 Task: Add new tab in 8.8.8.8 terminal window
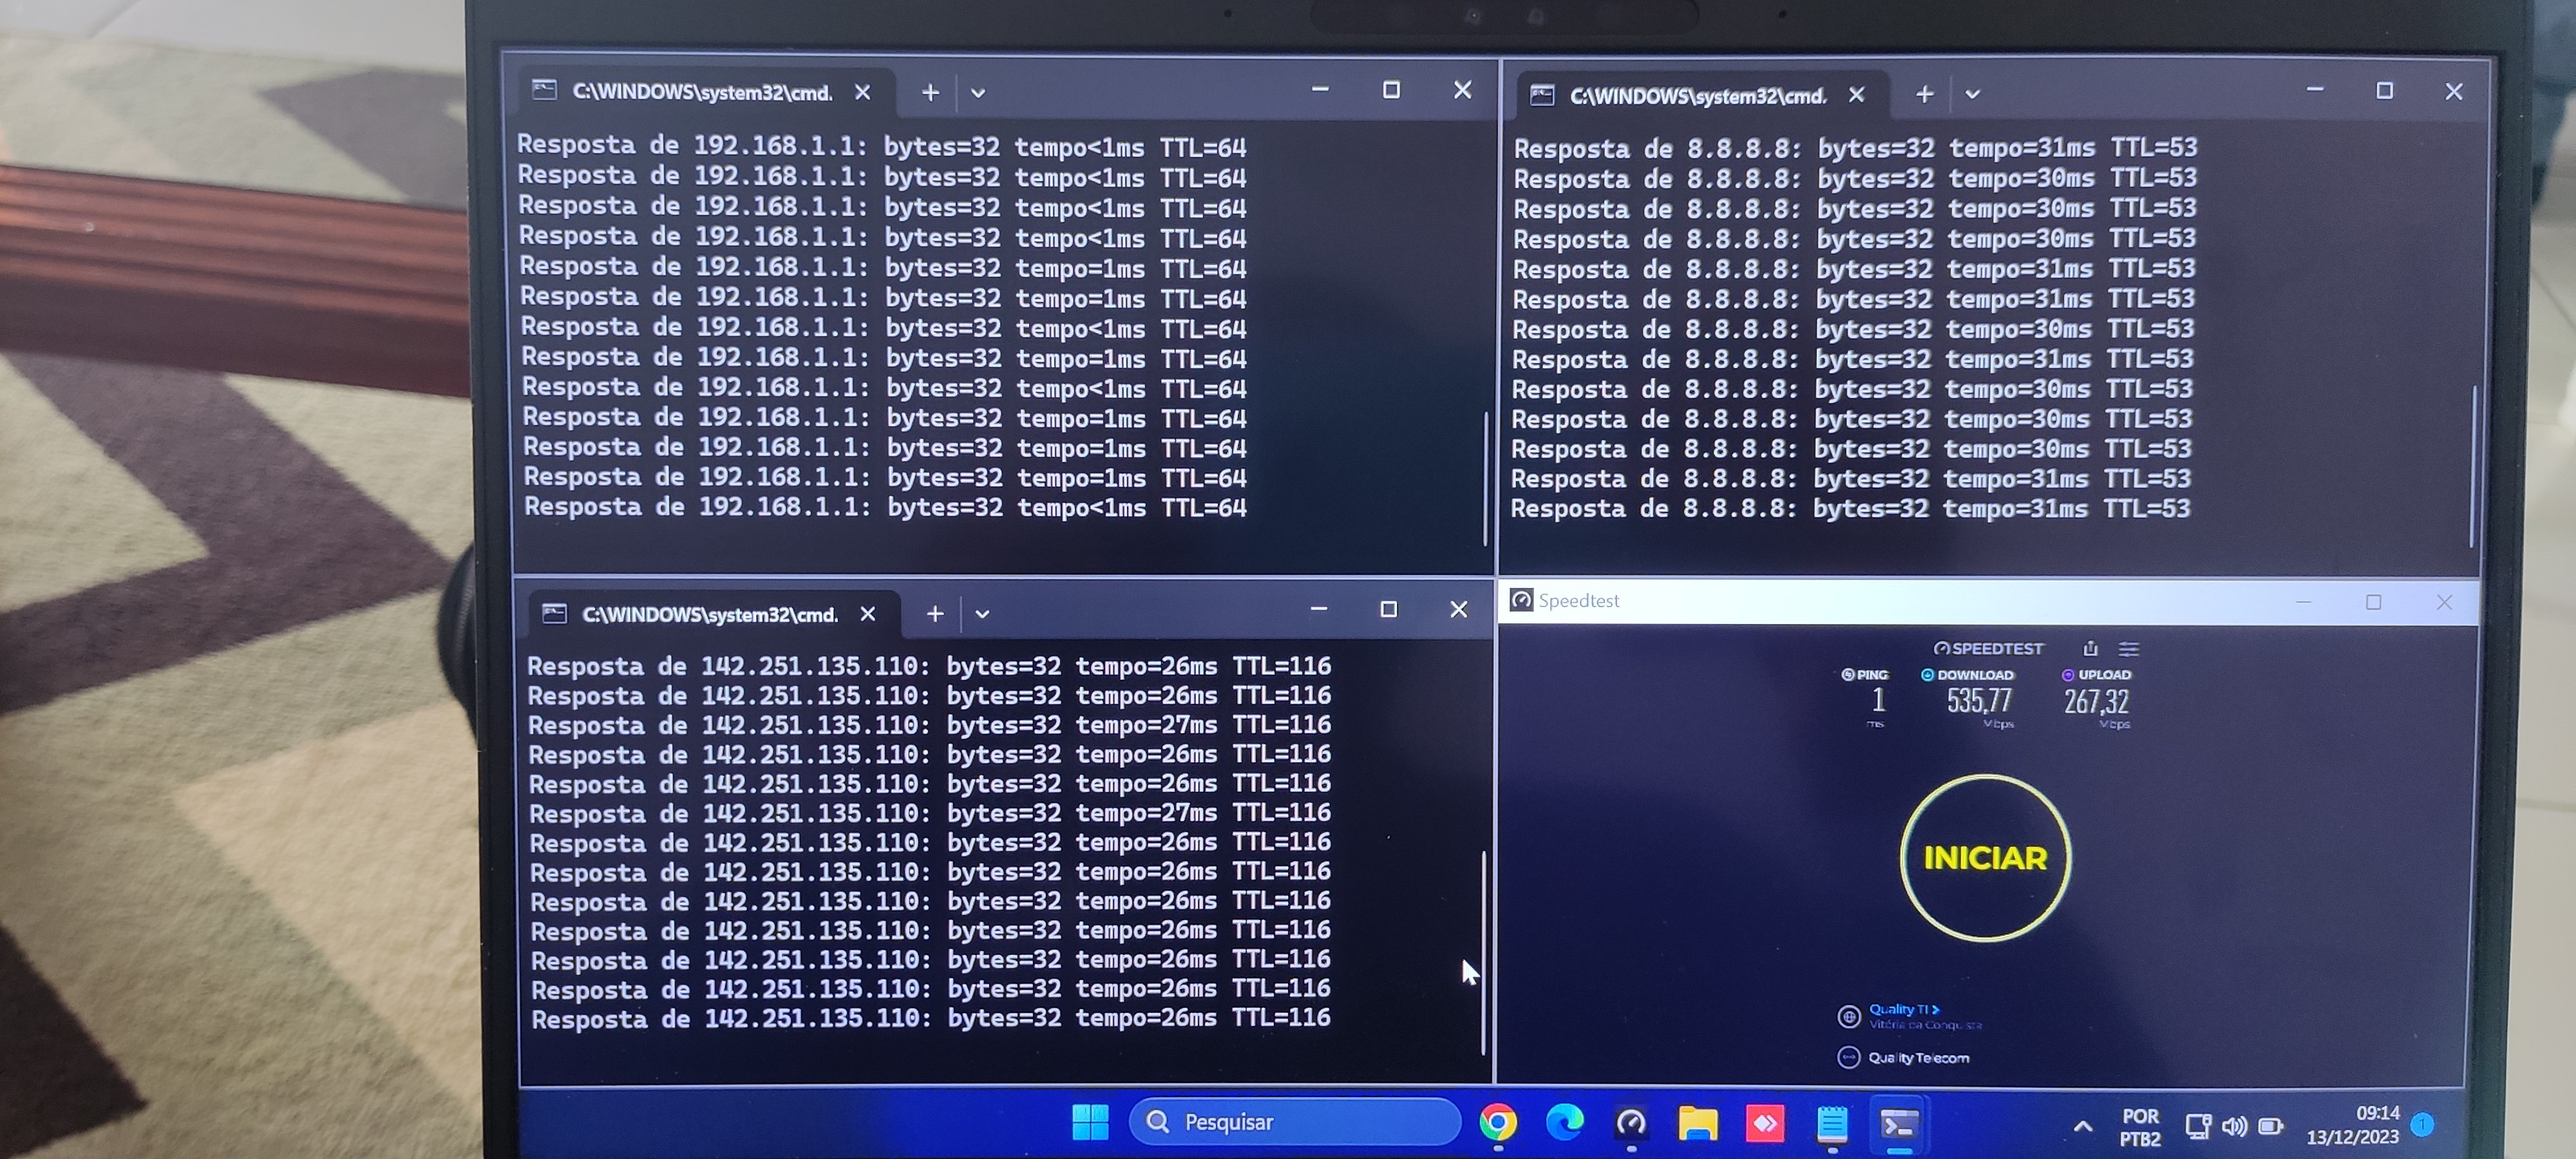(1924, 94)
